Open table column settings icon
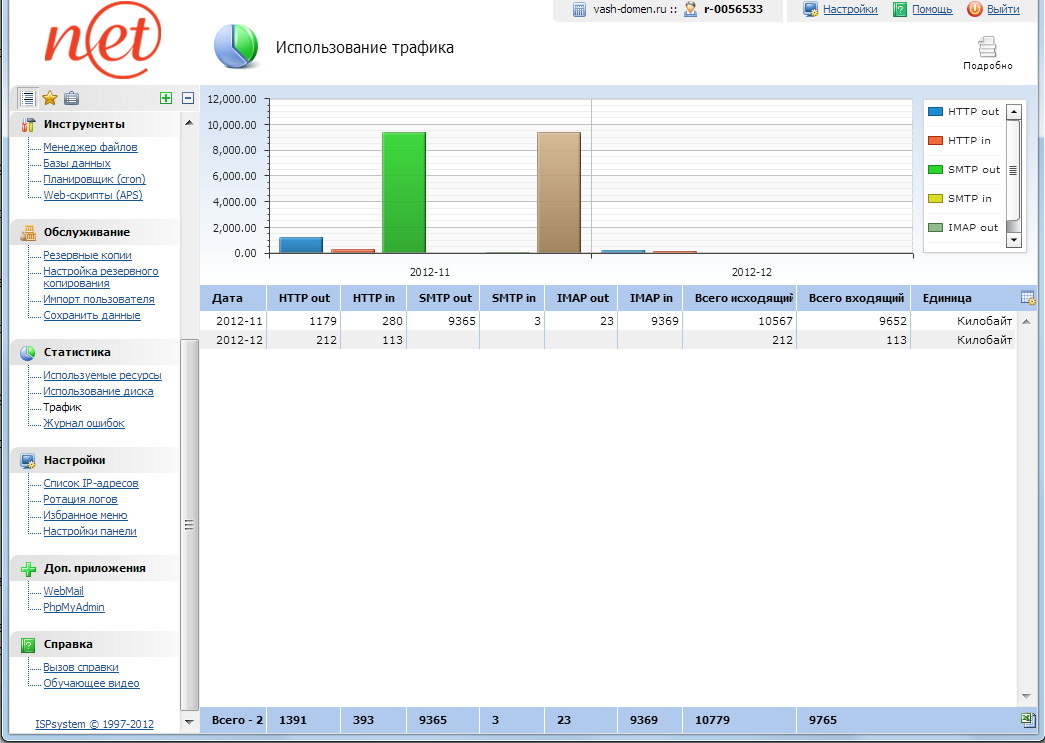1045x743 pixels. 1027,298
